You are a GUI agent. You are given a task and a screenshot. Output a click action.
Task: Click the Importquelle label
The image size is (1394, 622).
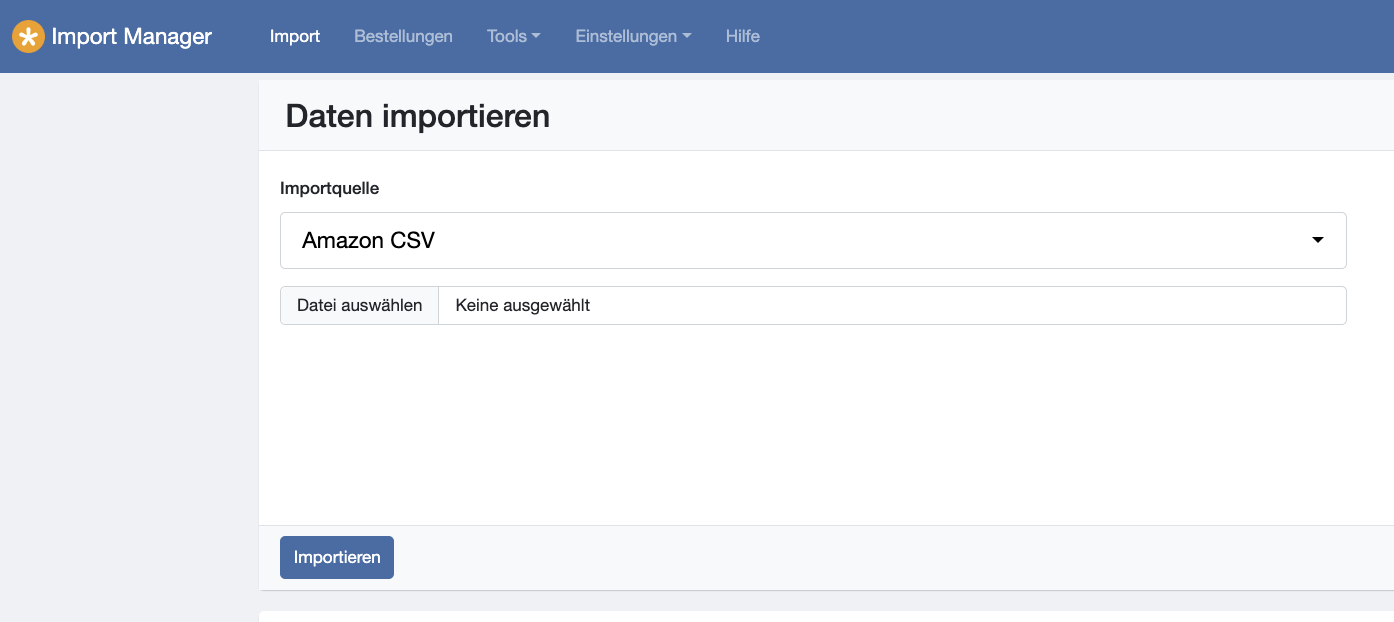coord(330,188)
